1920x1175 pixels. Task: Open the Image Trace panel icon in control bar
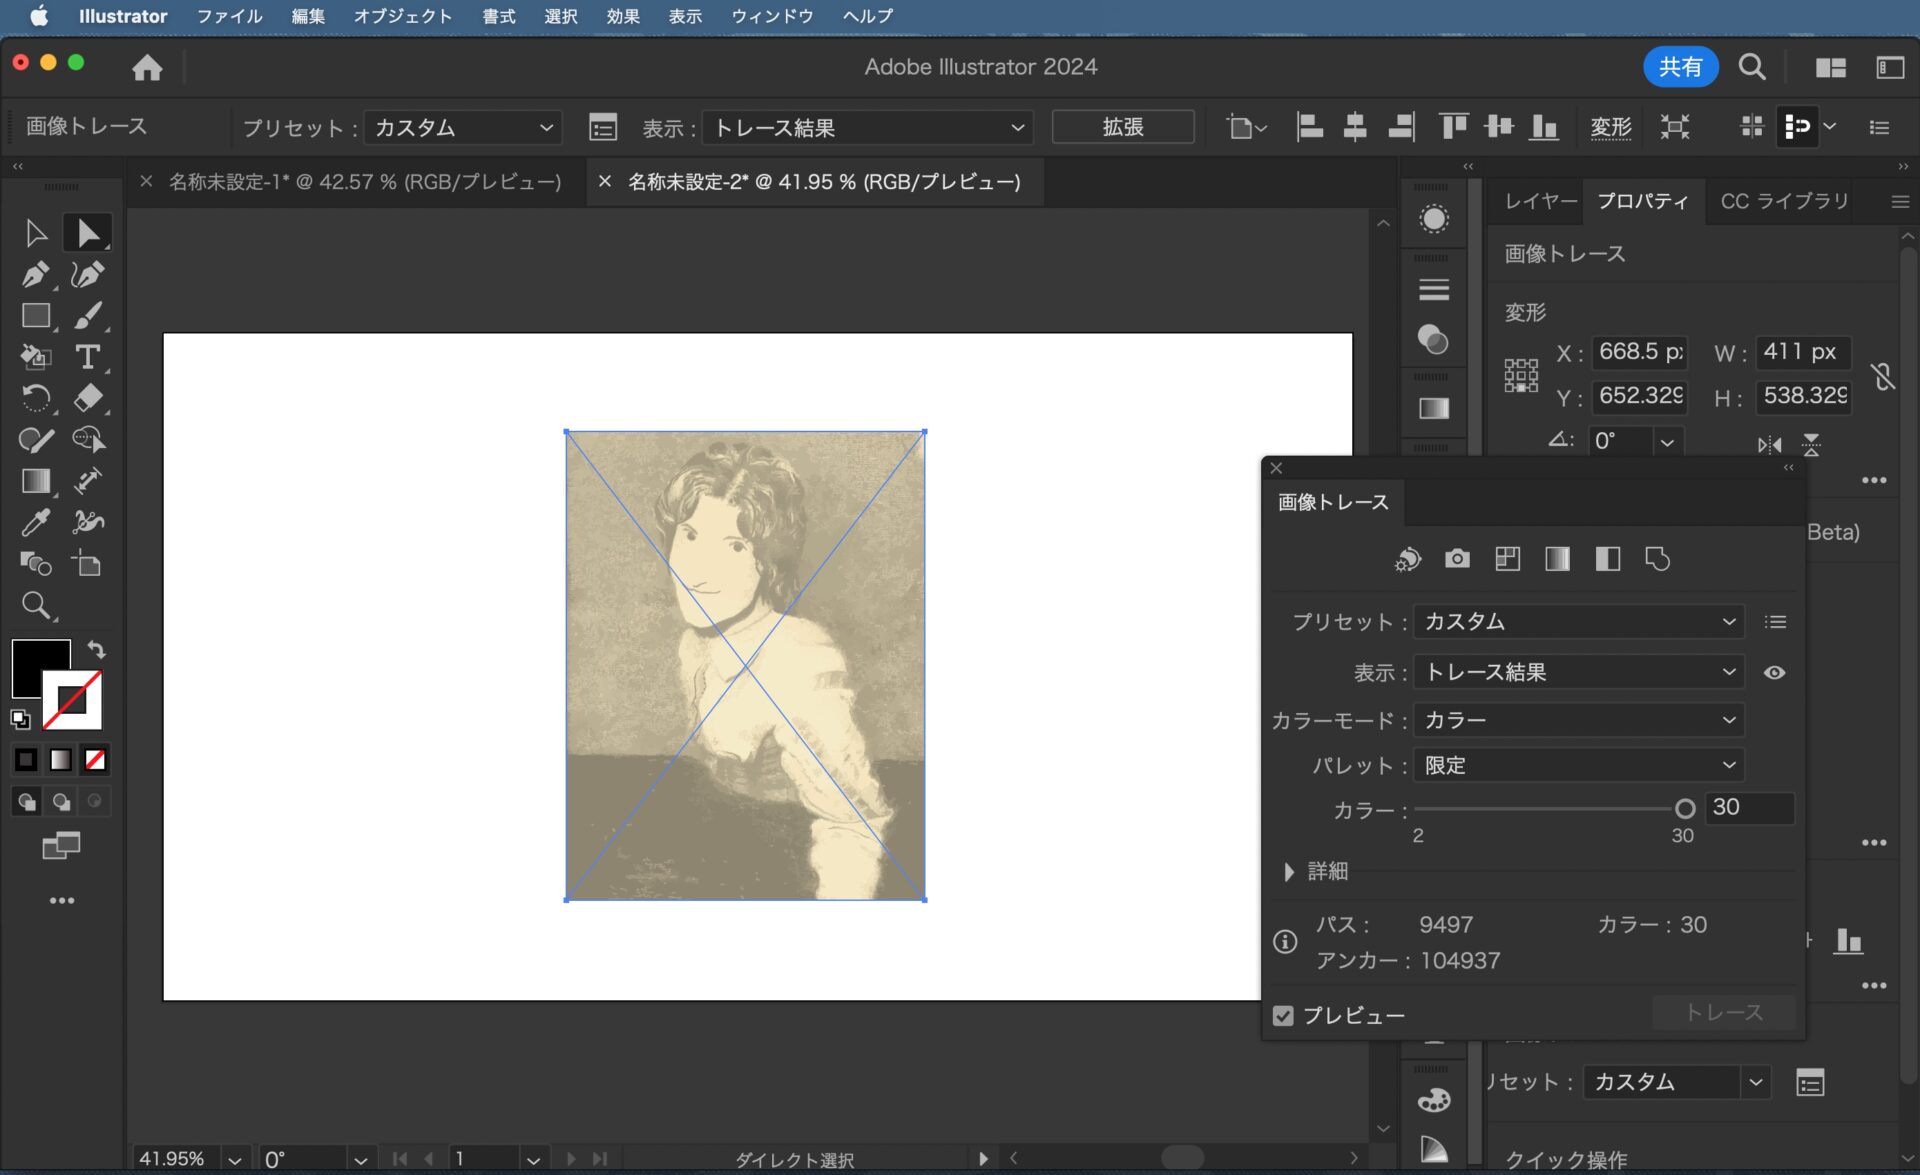(603, 128)
